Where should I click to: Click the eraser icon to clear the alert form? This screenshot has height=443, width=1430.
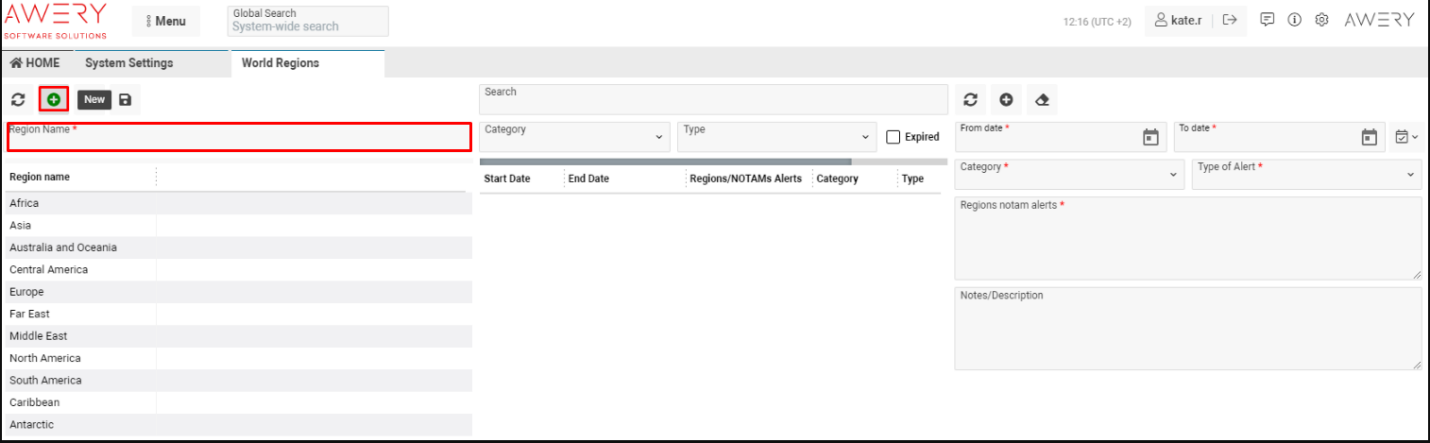tap(1042, 100)
